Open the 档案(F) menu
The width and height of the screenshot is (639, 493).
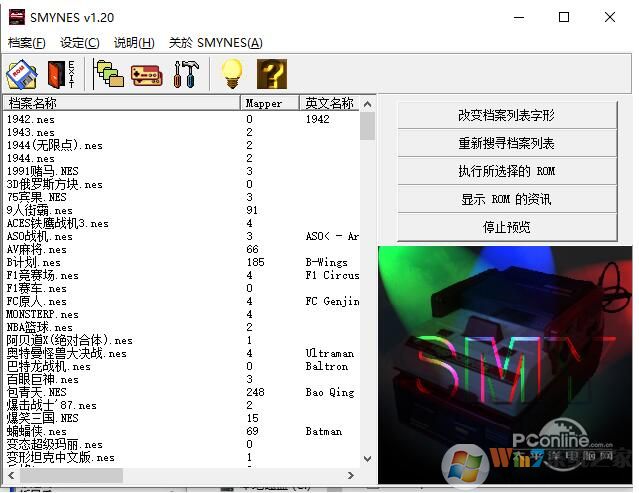[27, 42]
